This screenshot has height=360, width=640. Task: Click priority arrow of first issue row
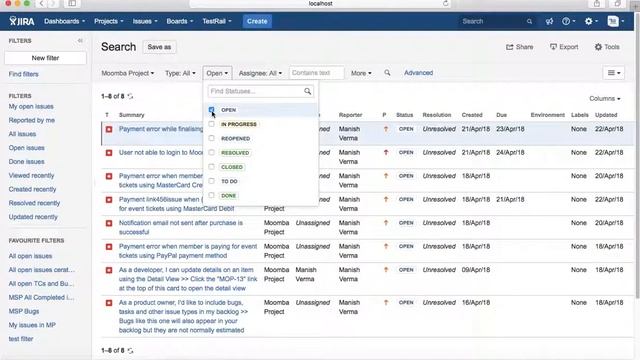pos(386,129)
